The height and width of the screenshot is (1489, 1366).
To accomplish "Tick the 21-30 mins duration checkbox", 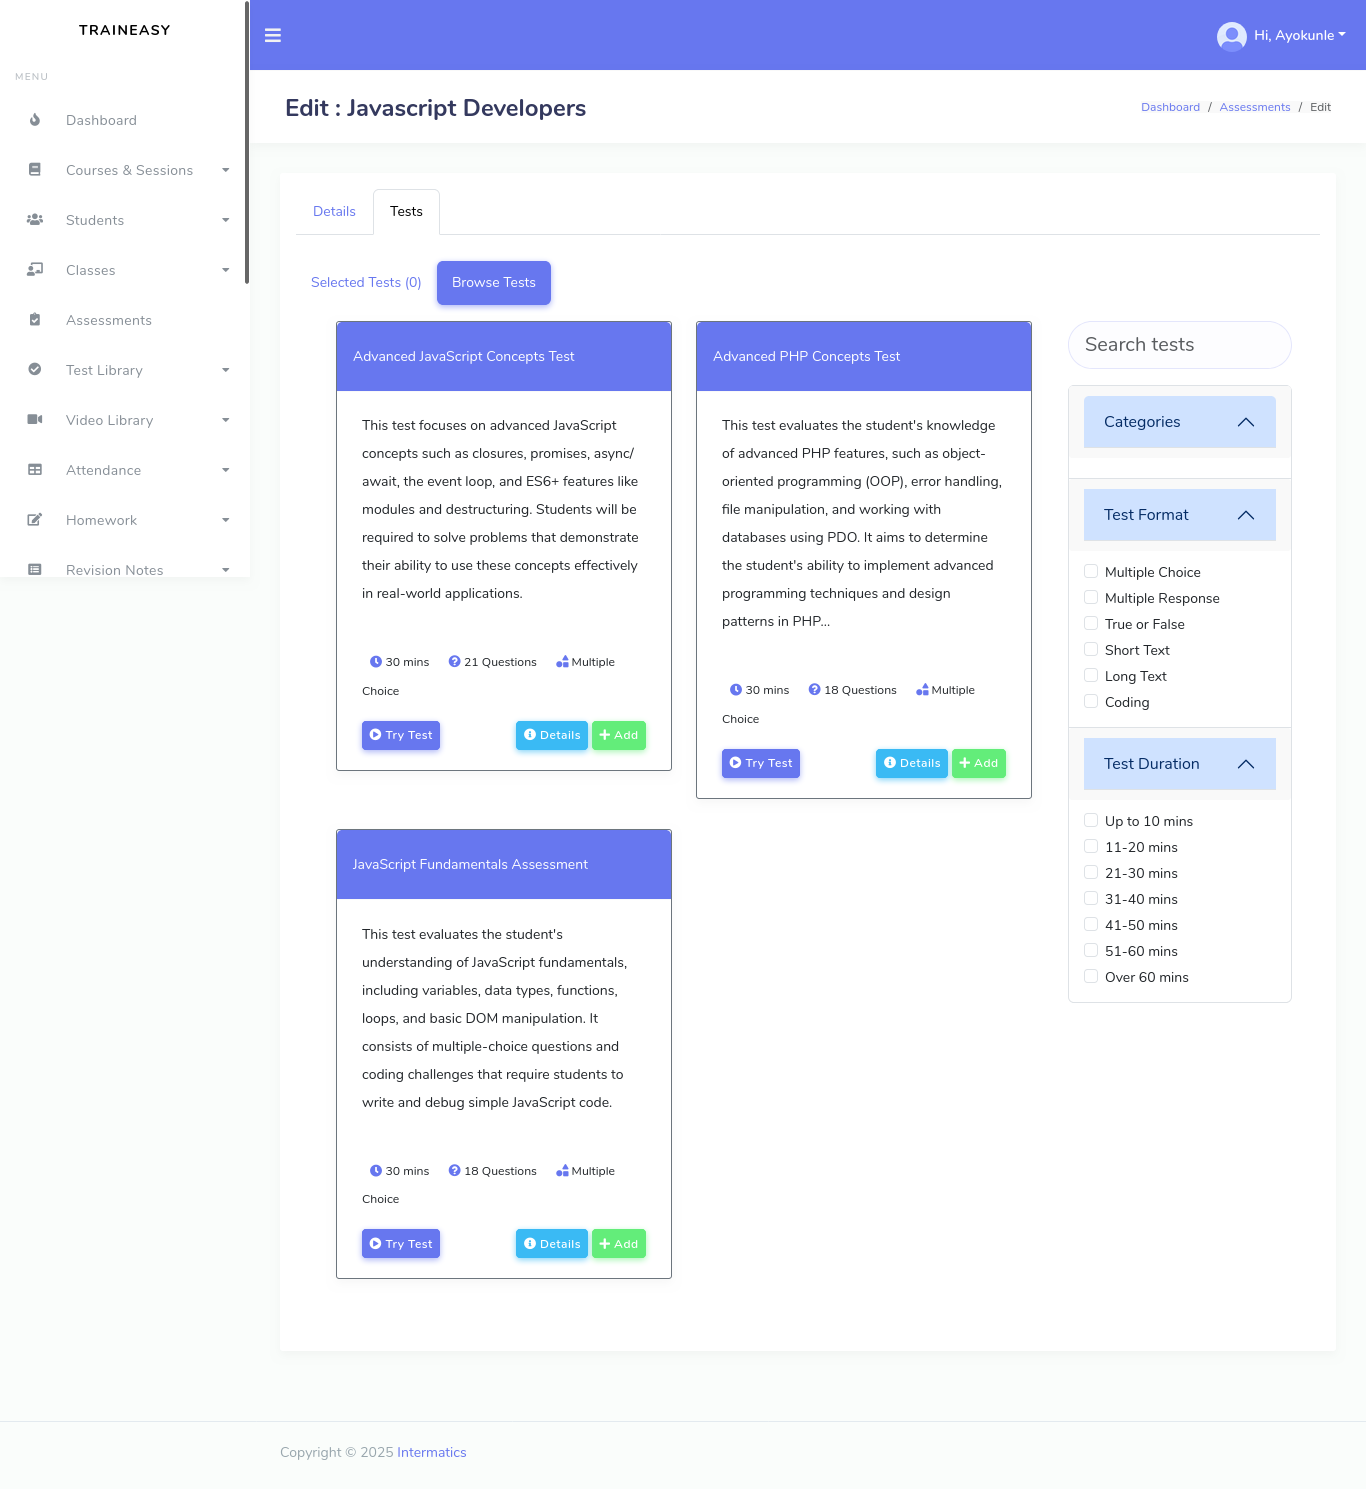I will click(x=1091, y=873).
